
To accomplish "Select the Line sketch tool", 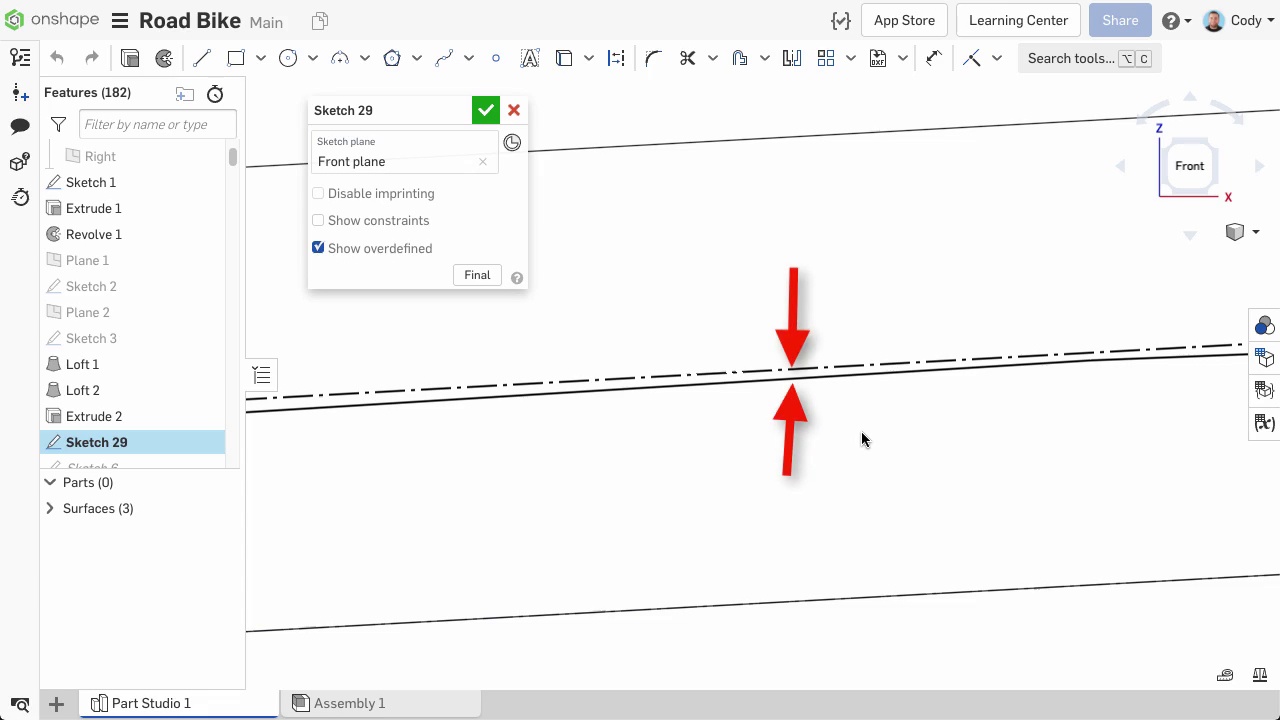I will (x=201, y=59).
